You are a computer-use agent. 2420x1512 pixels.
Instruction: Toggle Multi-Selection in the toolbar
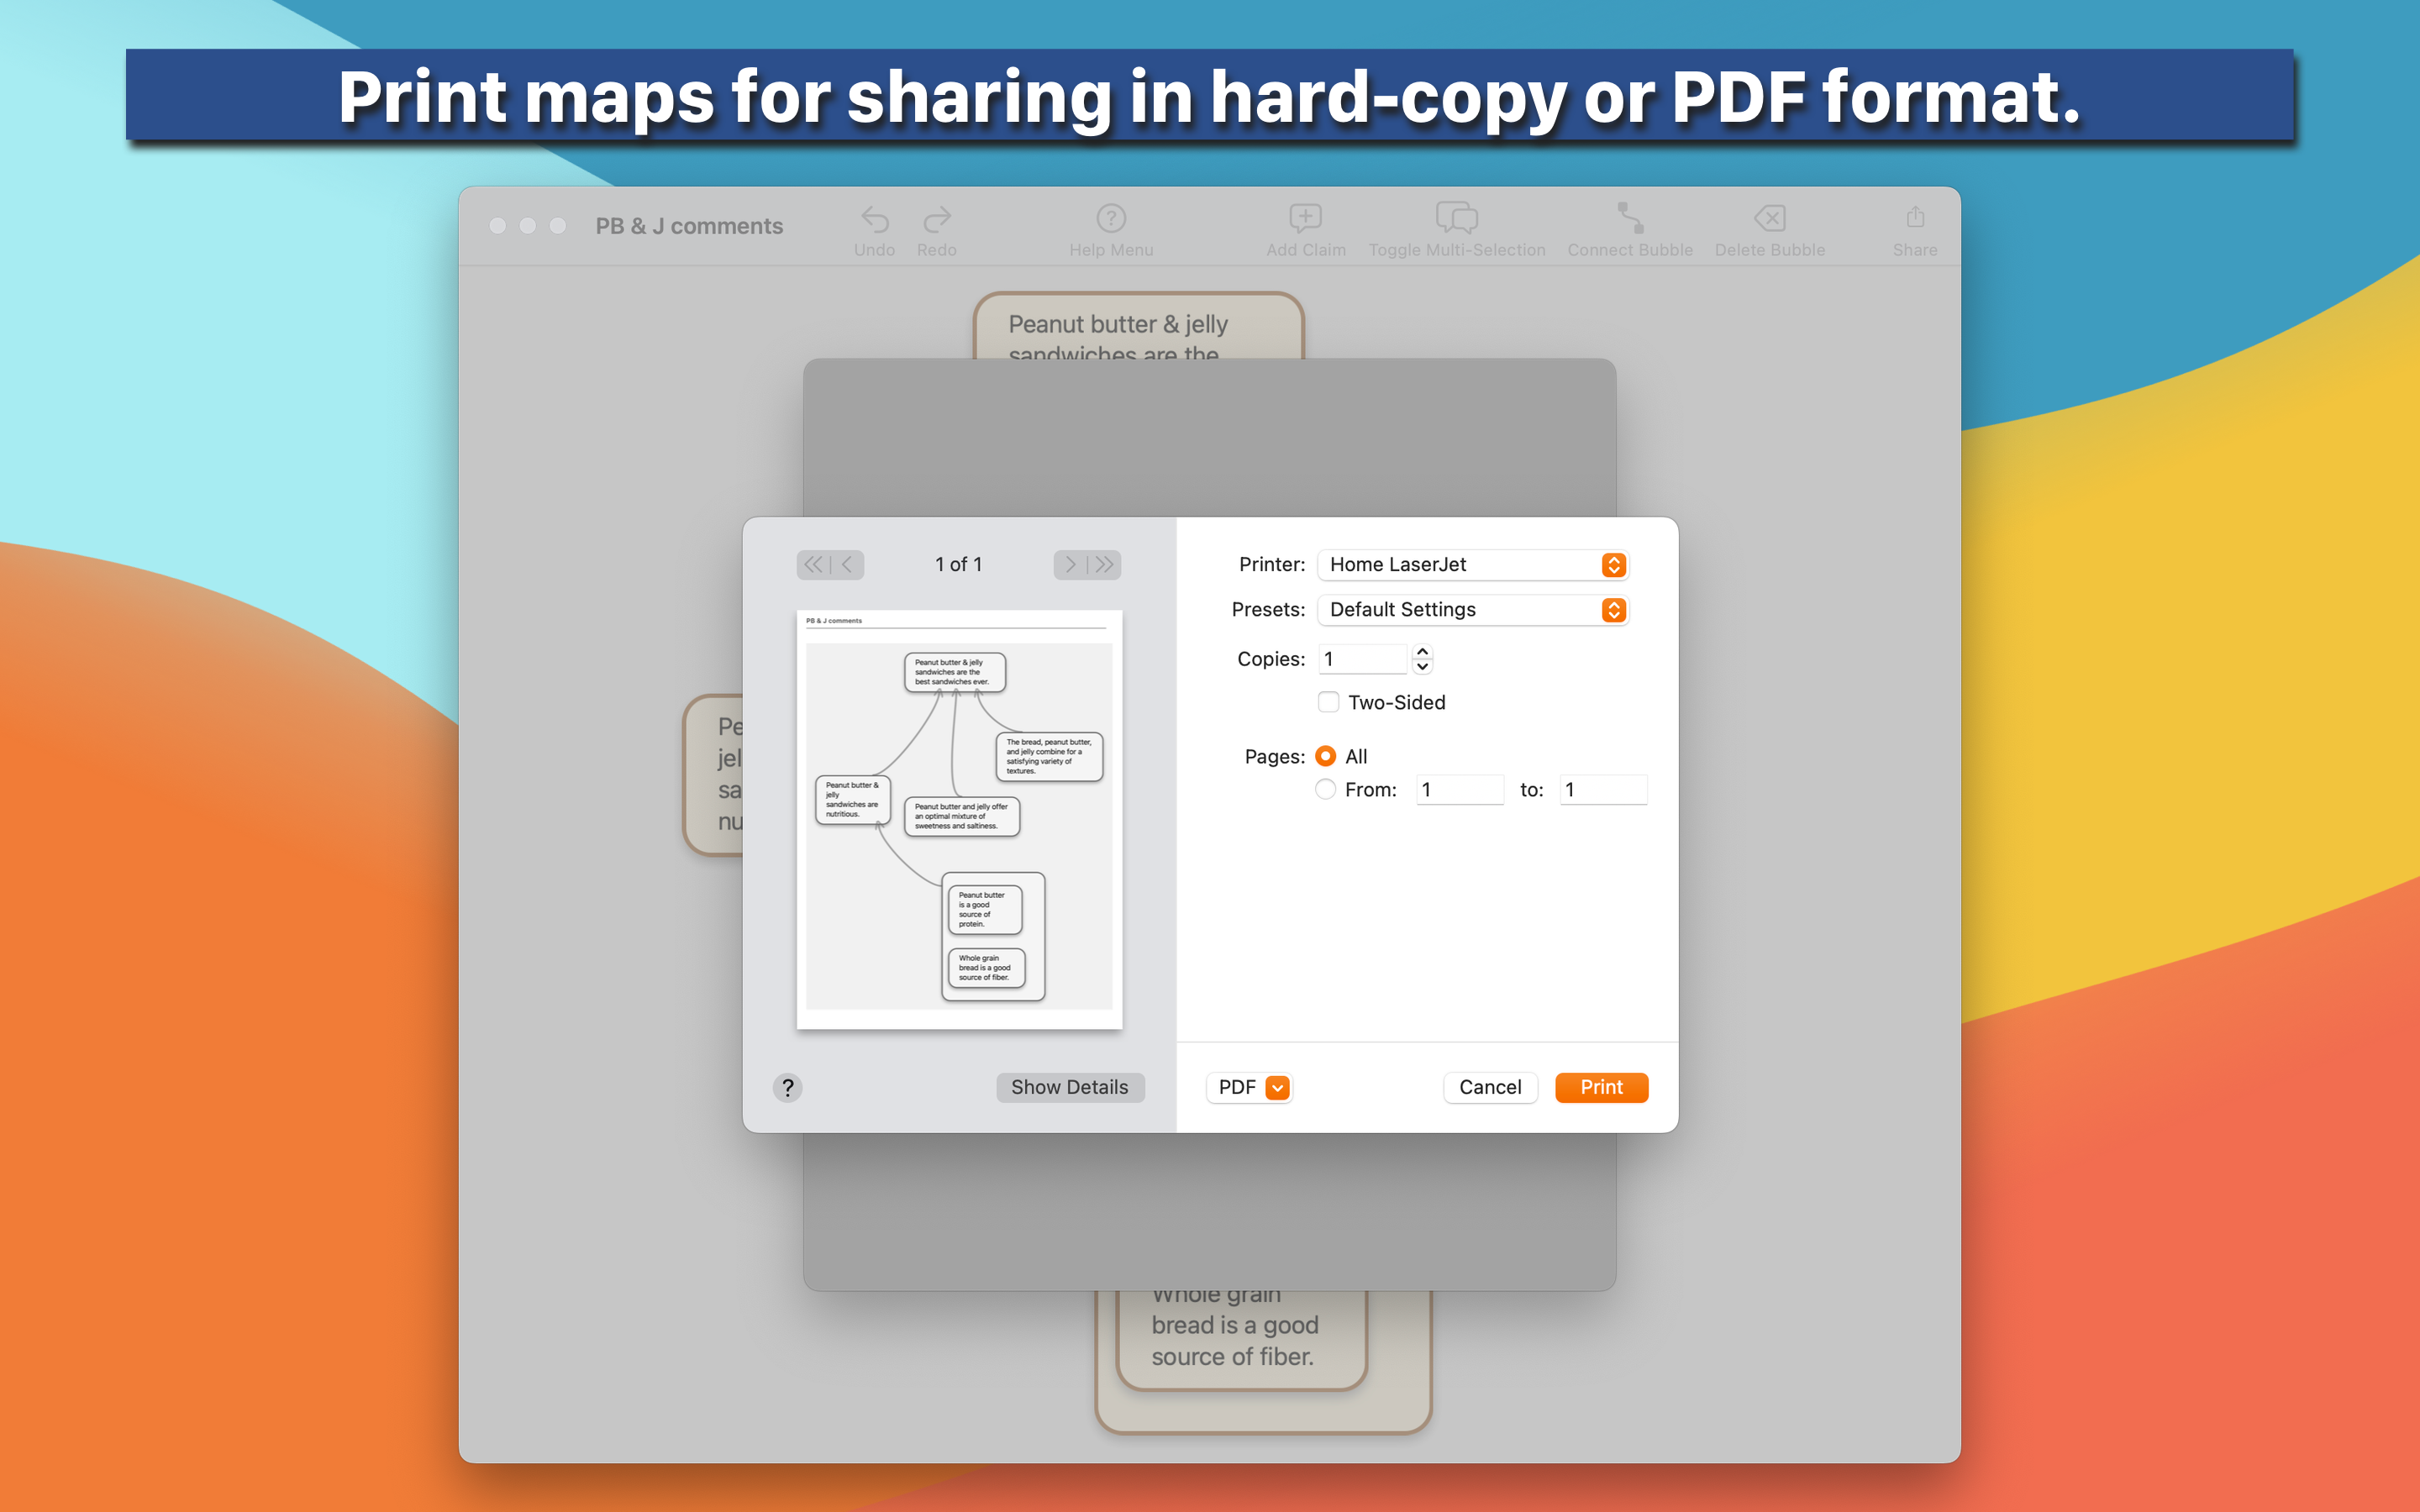point(1456,219)
